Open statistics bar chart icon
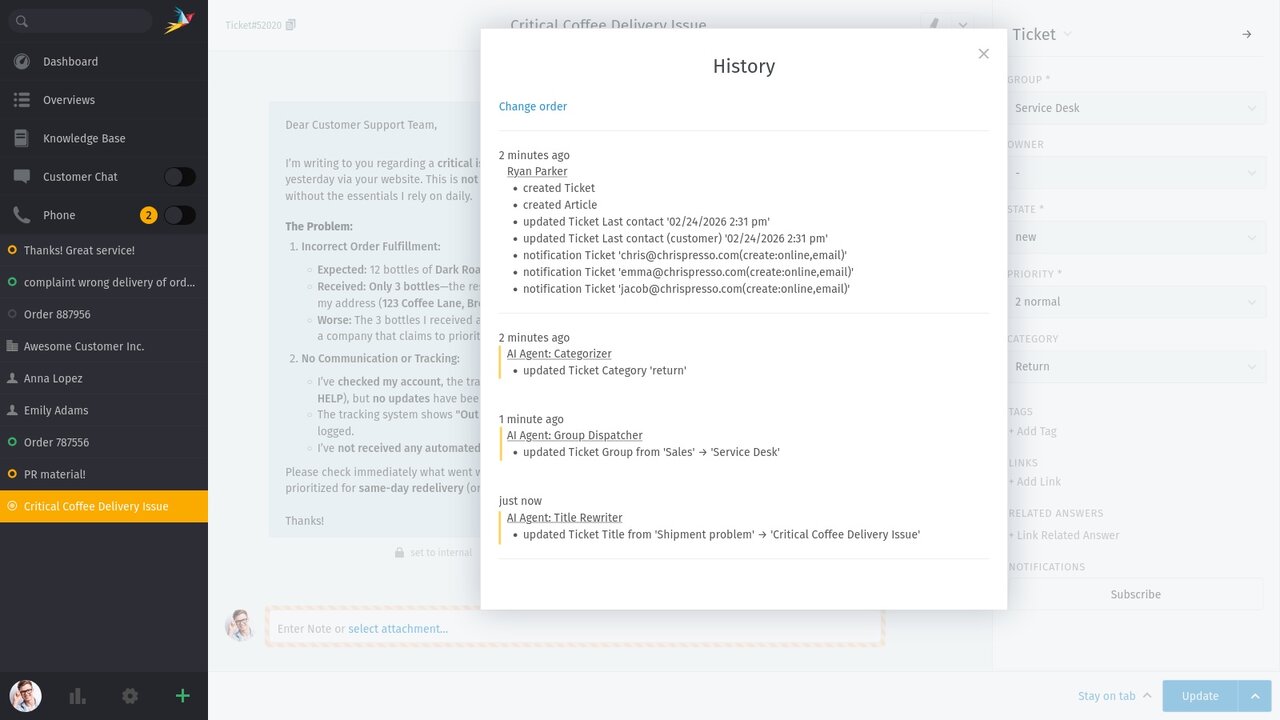 pos(77,696)
